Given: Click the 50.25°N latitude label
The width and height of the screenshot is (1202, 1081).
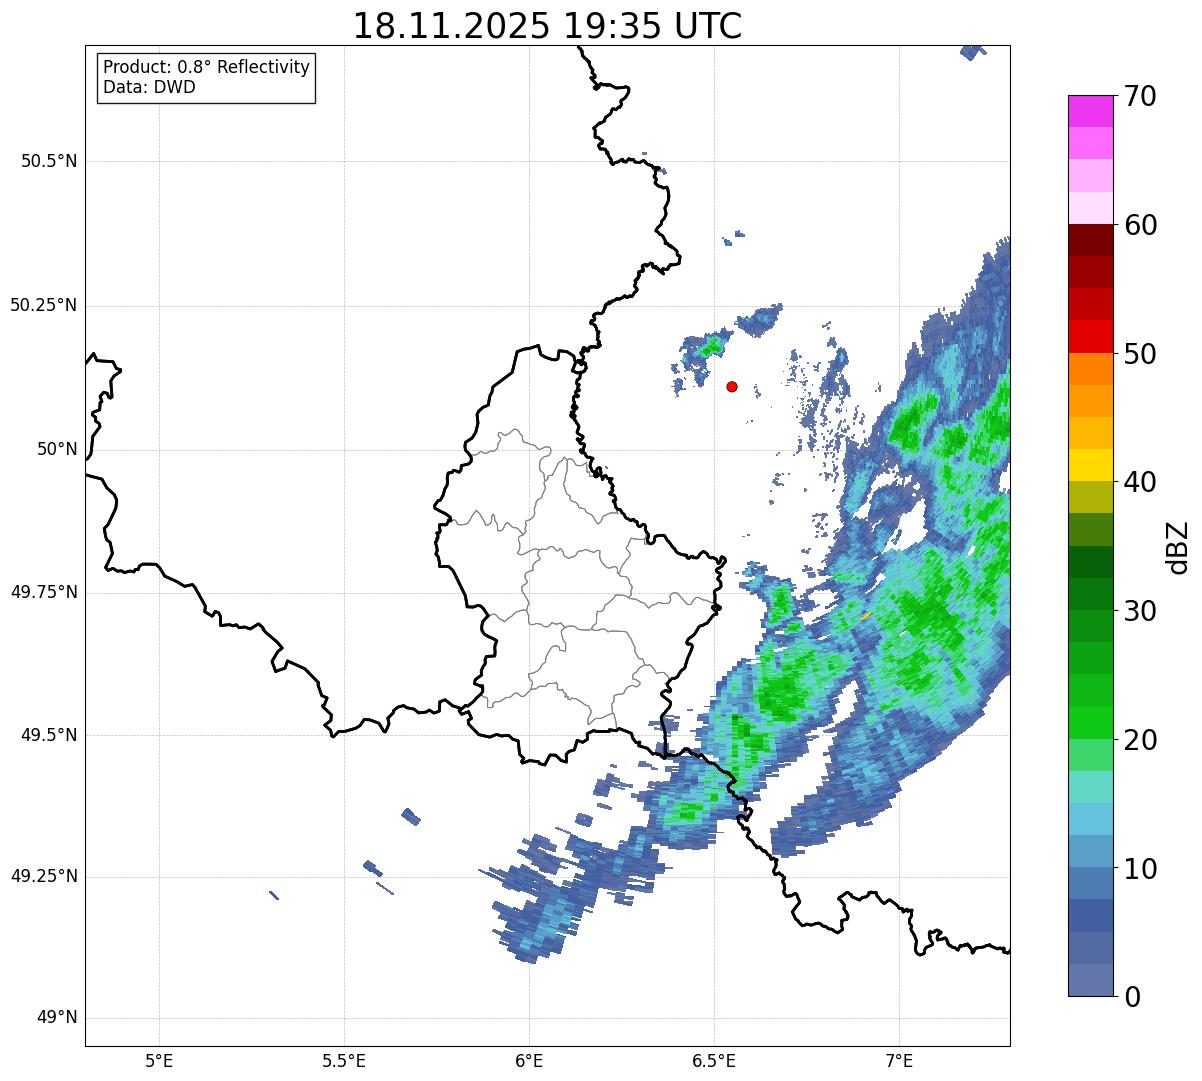Looking at the screenshot, I should tap(44, 305).
